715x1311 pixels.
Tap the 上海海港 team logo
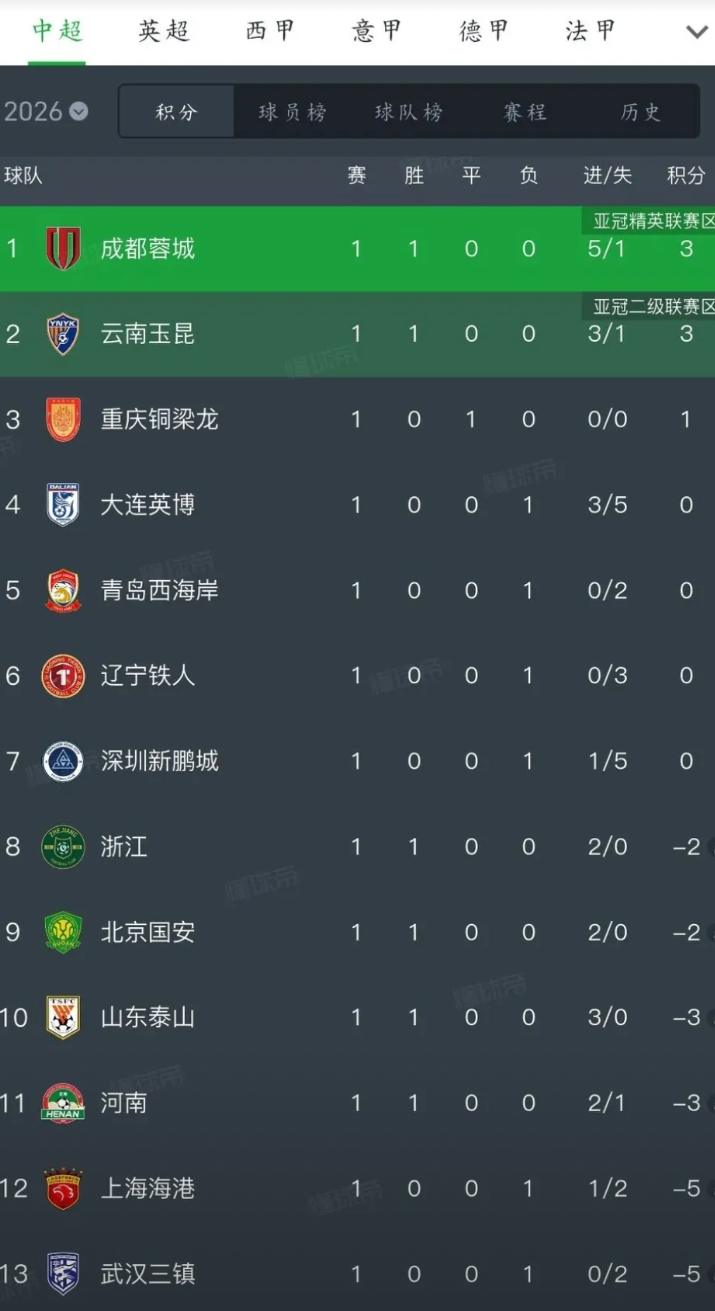click(x=63, y=1189)
